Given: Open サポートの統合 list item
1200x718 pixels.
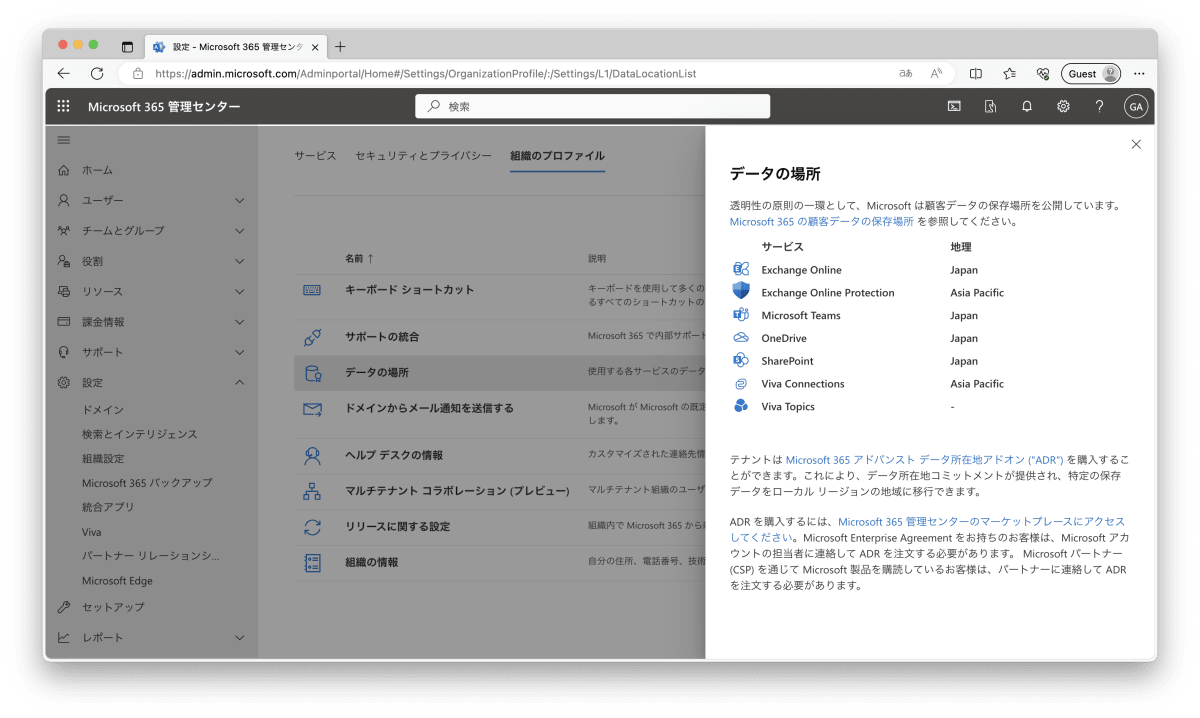Looking at the screenshot, I should (x=382, y=337).
